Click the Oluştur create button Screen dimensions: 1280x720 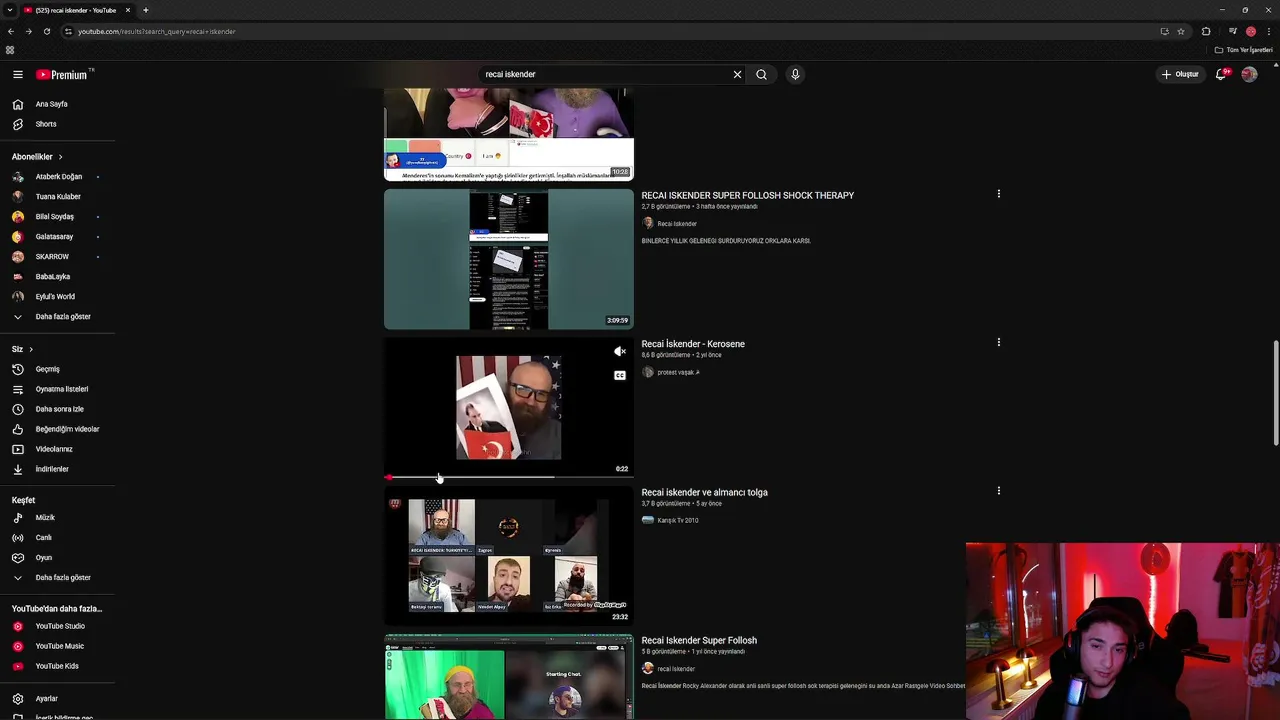click(x=1180, y=75)
